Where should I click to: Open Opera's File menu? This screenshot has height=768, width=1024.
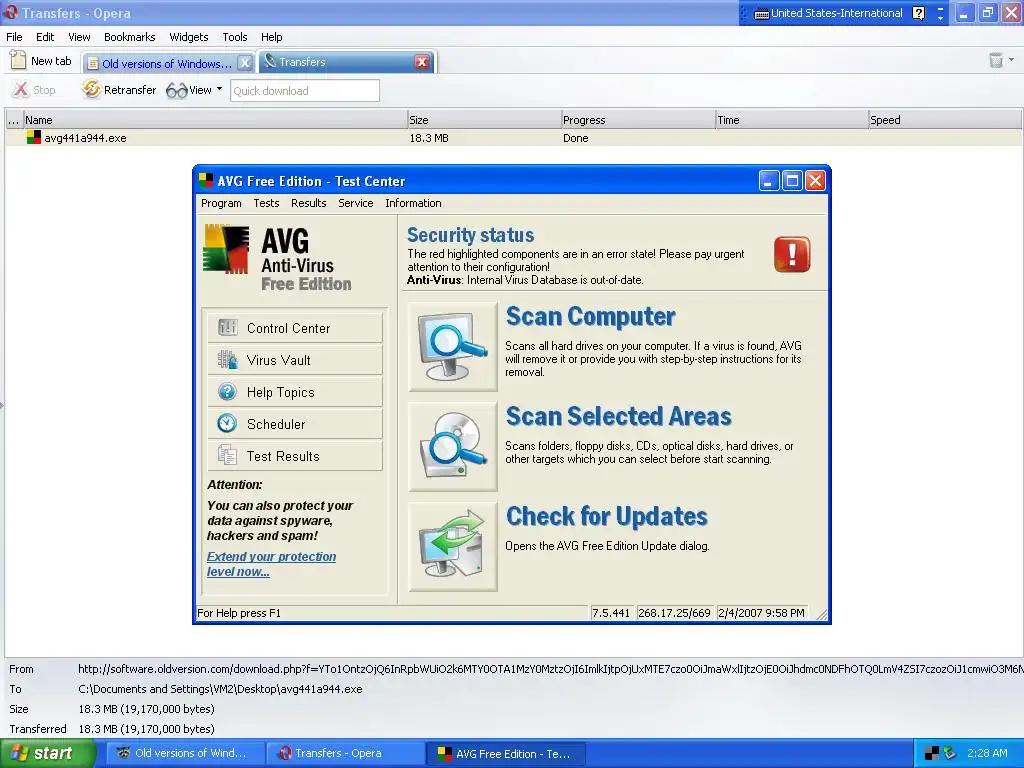coord(14,37)
